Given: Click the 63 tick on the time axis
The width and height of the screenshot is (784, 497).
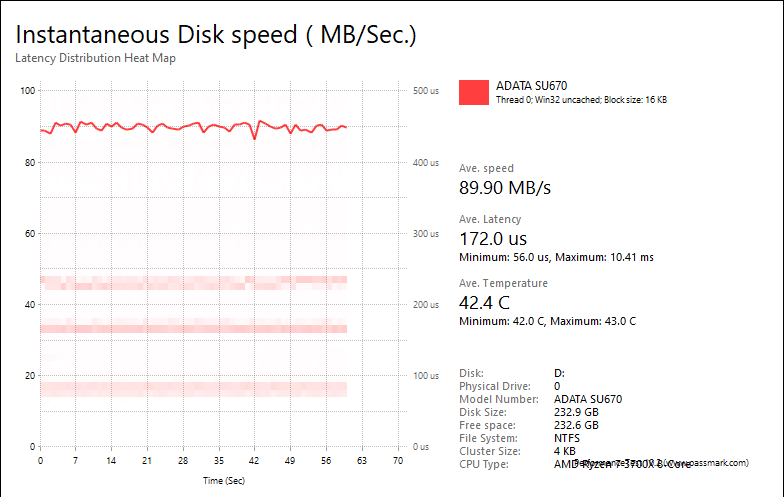Looking at the screenshot, I should 362,460.
